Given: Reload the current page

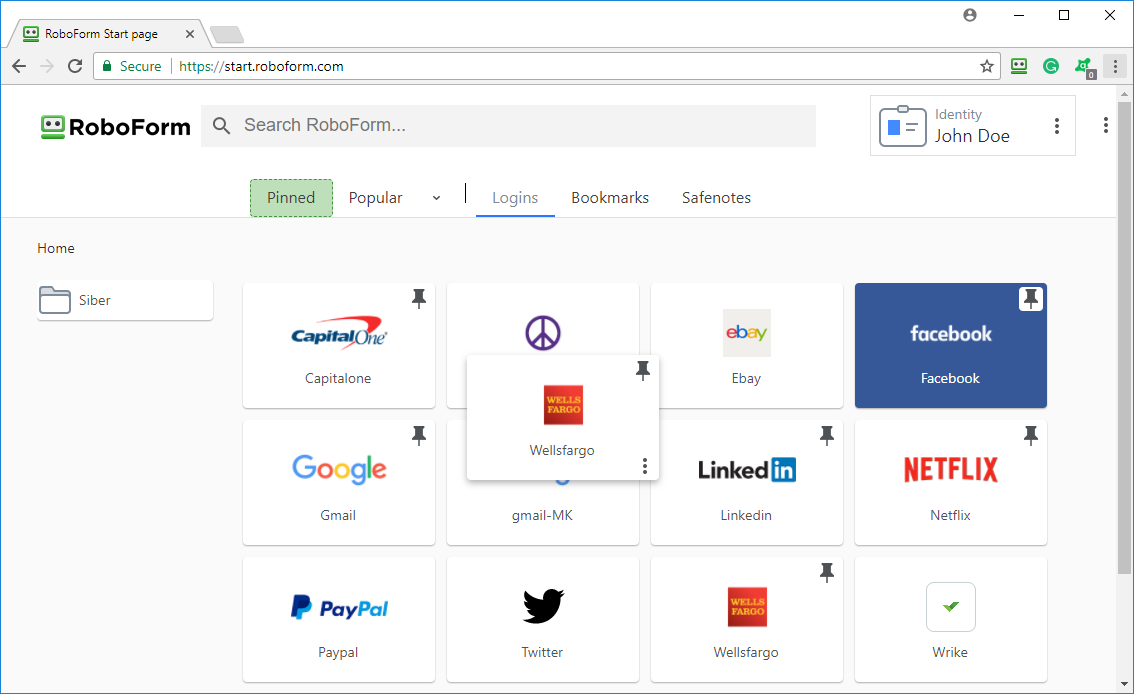Looking at the screenshot, I should (x=75, y=67).
